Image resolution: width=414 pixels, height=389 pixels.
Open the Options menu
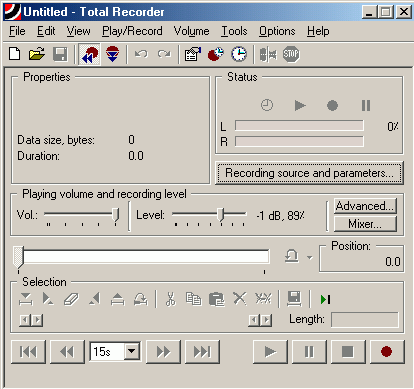tap(277, 31)
